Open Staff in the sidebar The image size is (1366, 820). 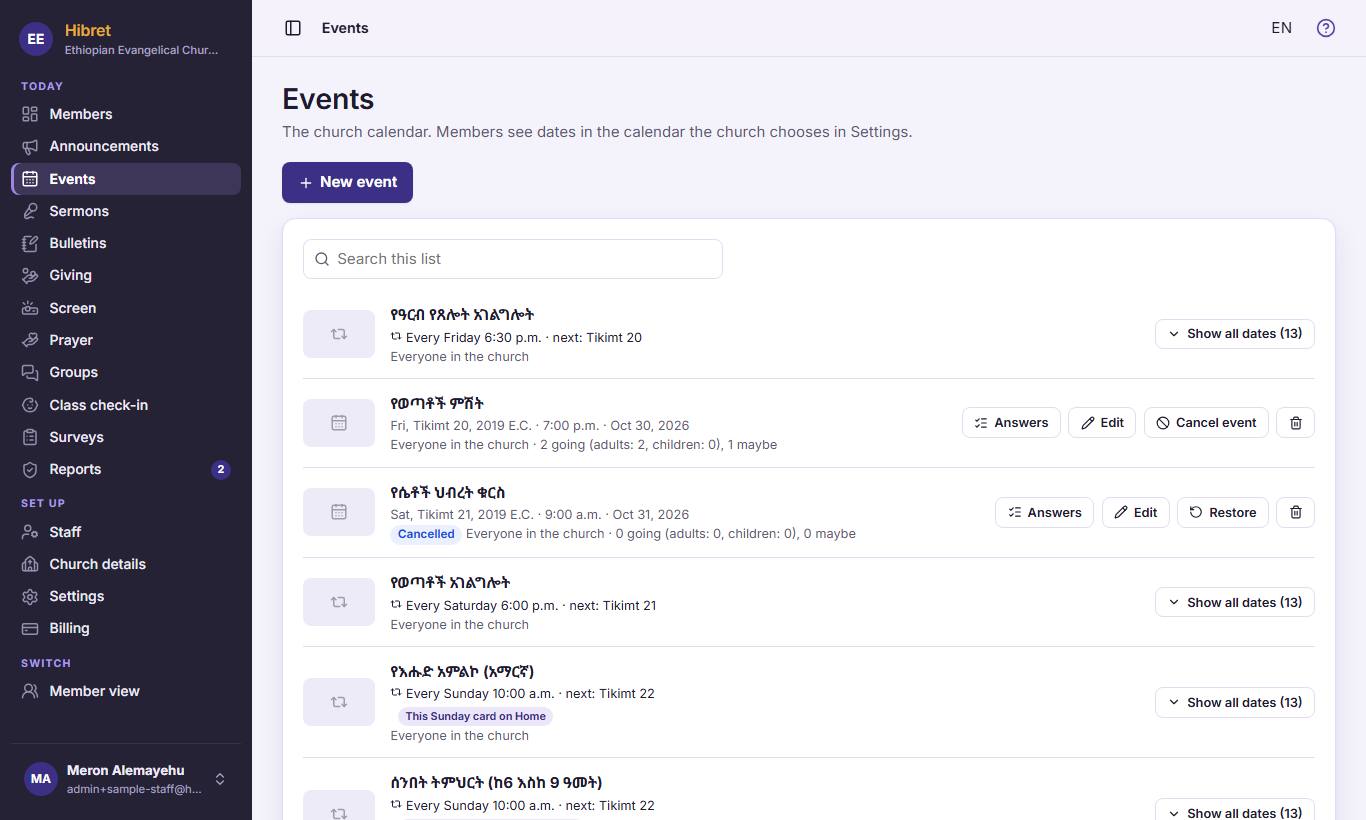pyautogui.click(x=126, y=532)
